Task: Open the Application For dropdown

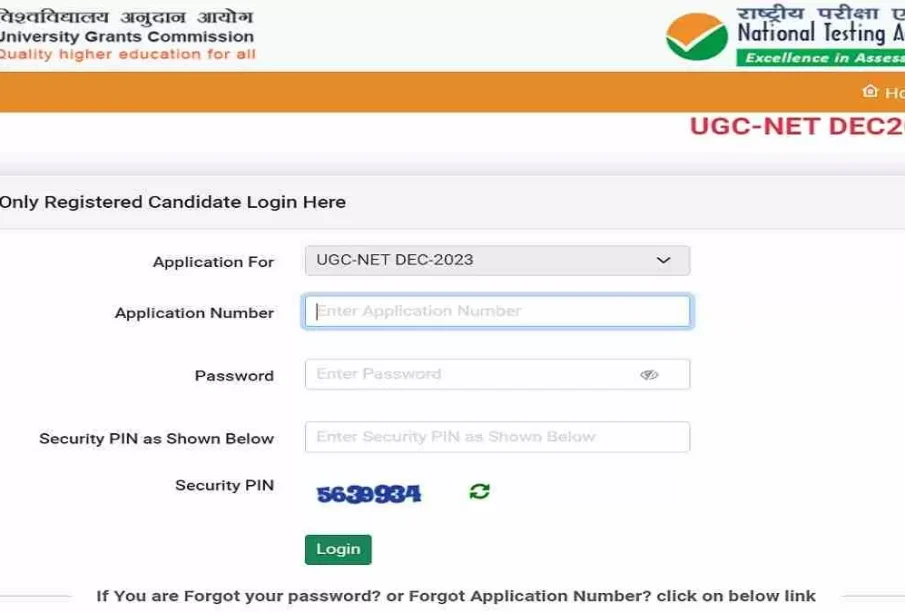Action: [497, 260]
